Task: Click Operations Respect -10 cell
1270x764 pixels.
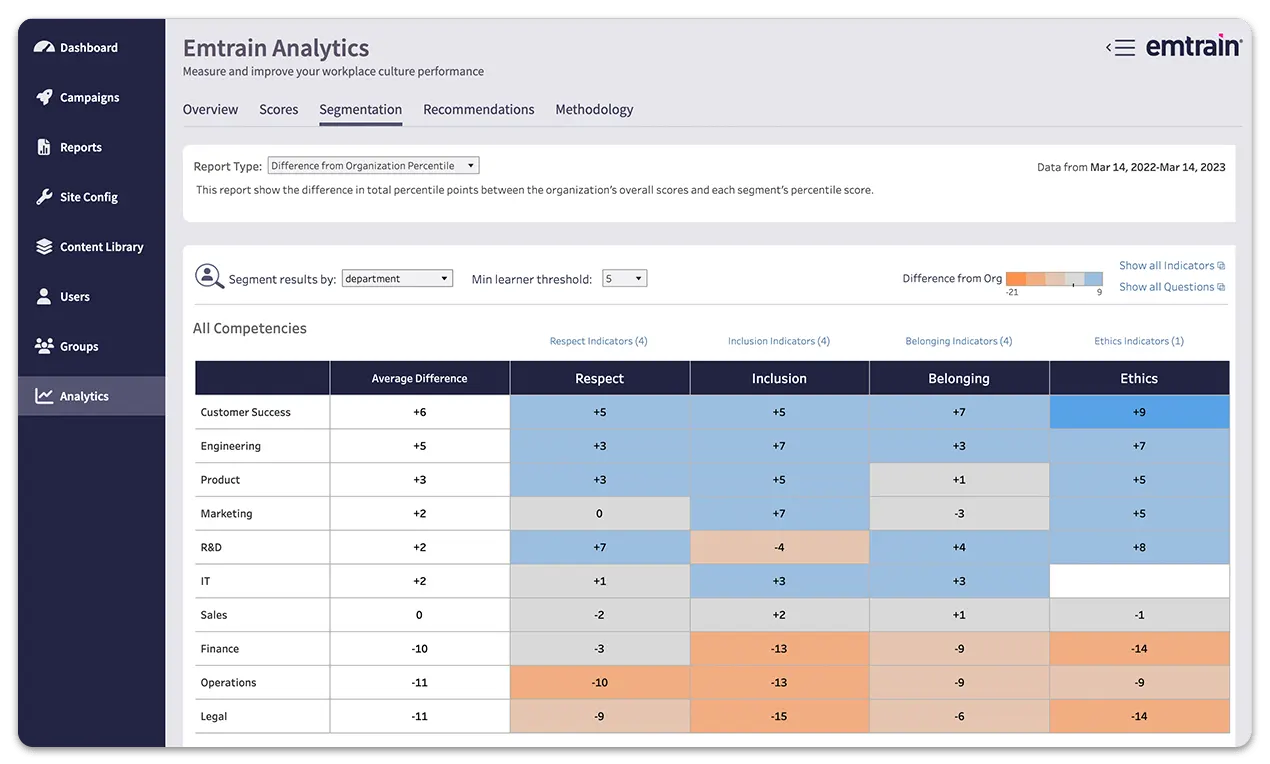Action: tap(599, 682)
